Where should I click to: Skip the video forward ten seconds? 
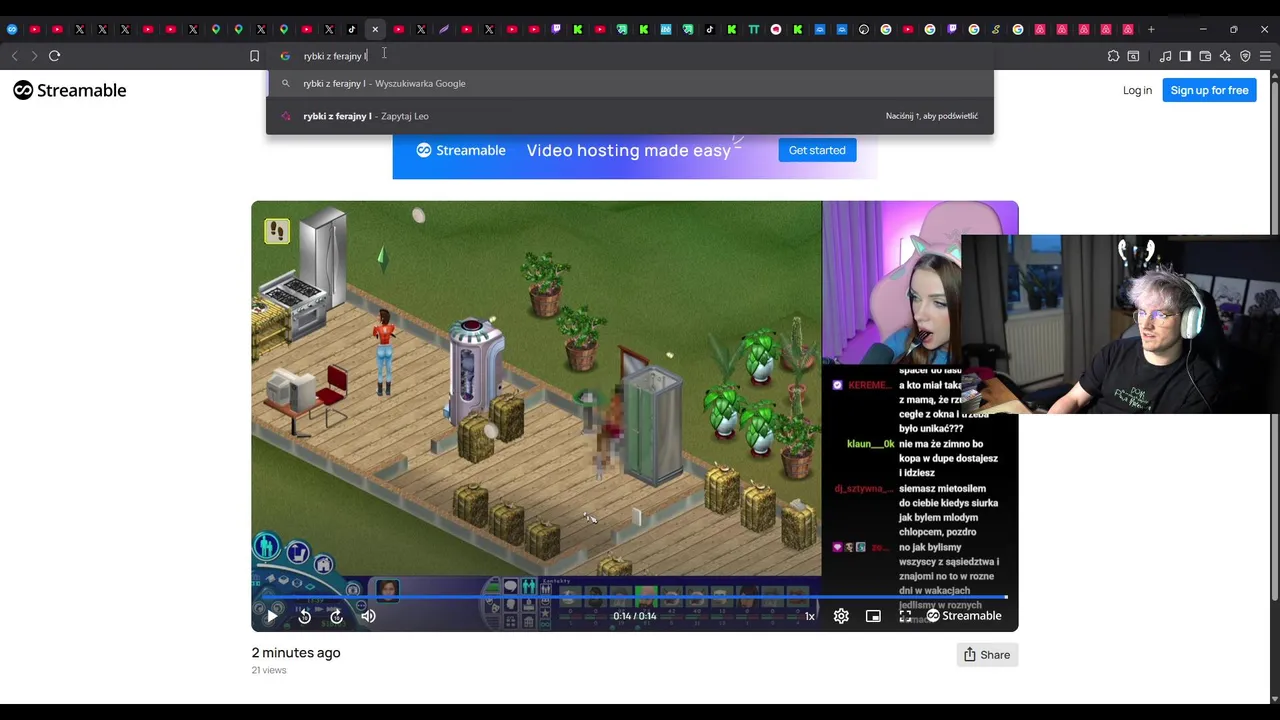tap(337, 616)
